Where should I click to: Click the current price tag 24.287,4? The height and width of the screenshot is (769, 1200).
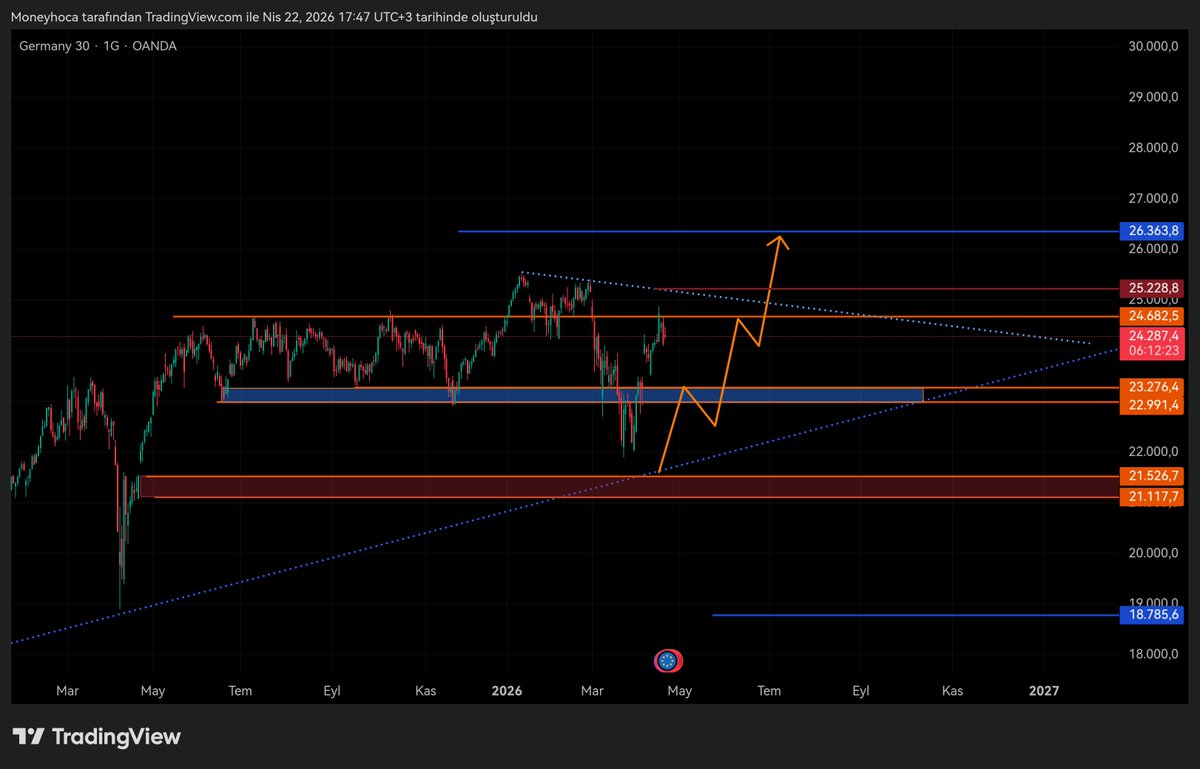pos(1155,336)
